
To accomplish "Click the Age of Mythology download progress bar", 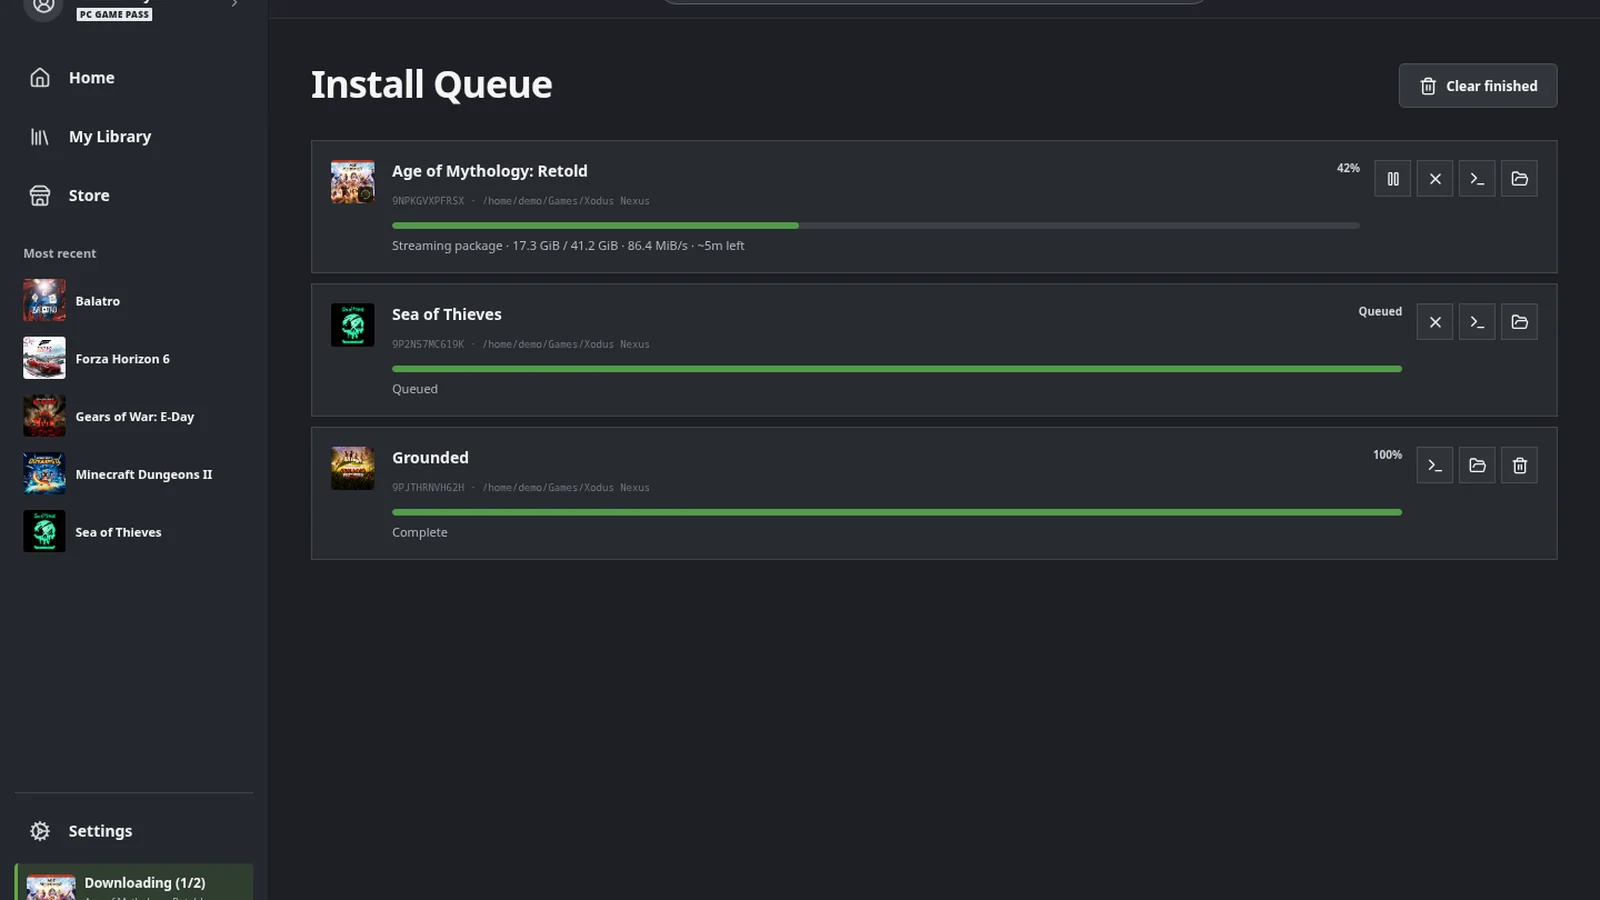I will tap(876, 226).
